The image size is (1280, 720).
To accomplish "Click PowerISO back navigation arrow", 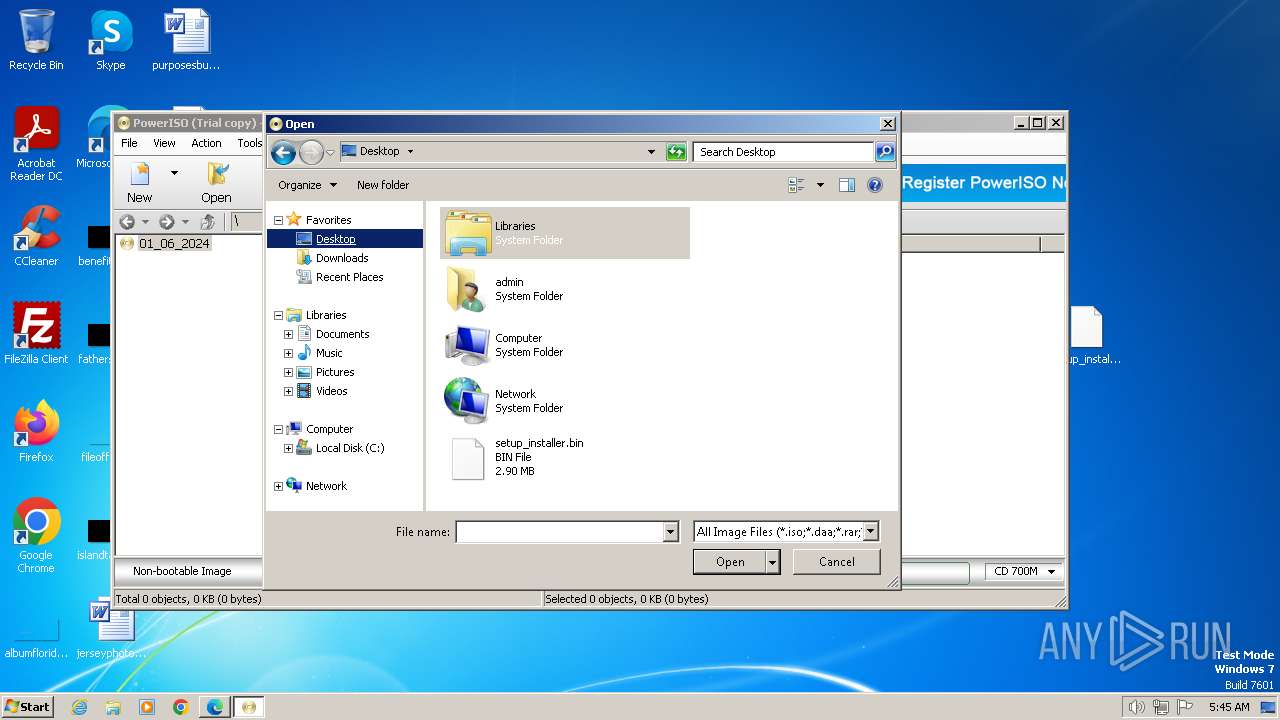I will point(127,222).
